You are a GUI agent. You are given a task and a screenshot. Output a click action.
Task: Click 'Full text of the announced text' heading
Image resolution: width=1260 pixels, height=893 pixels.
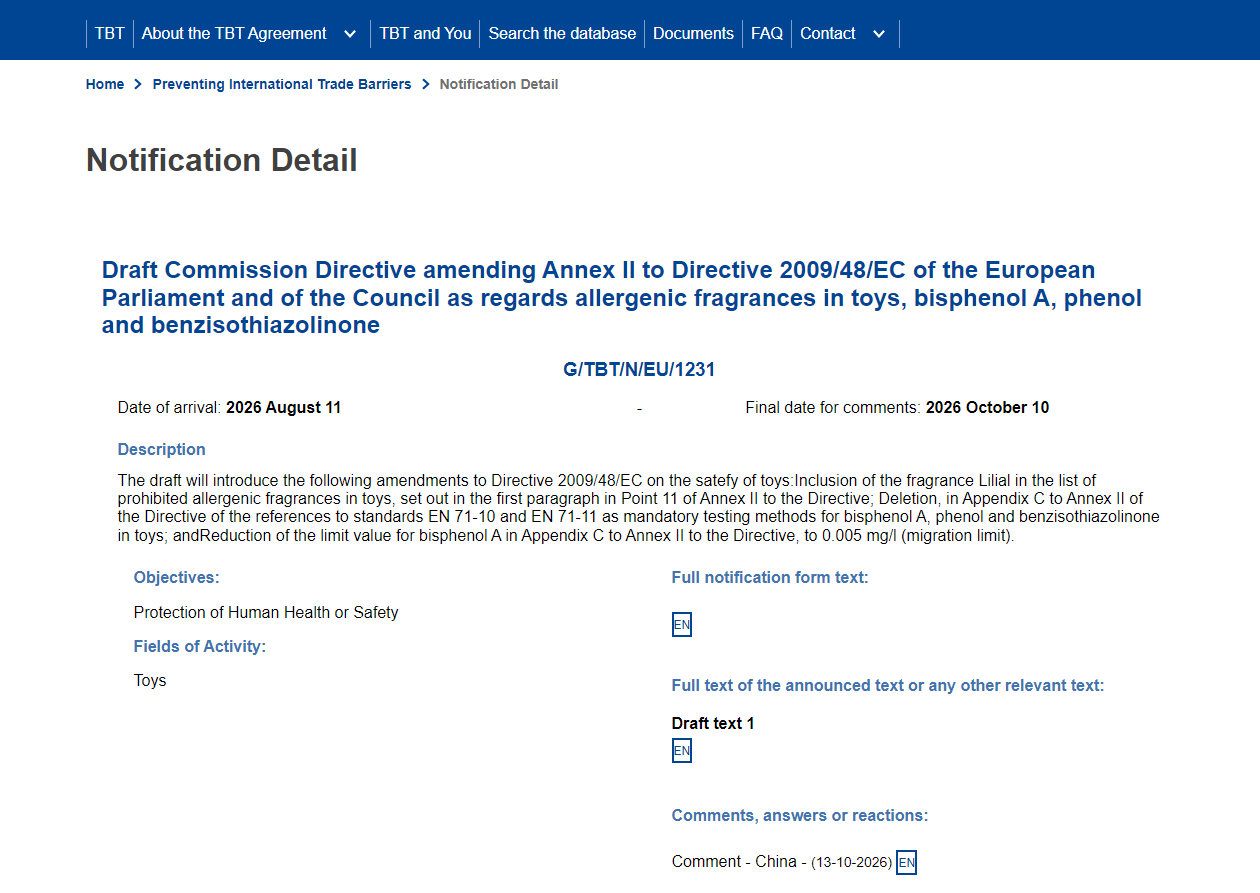tap(888, 686)
